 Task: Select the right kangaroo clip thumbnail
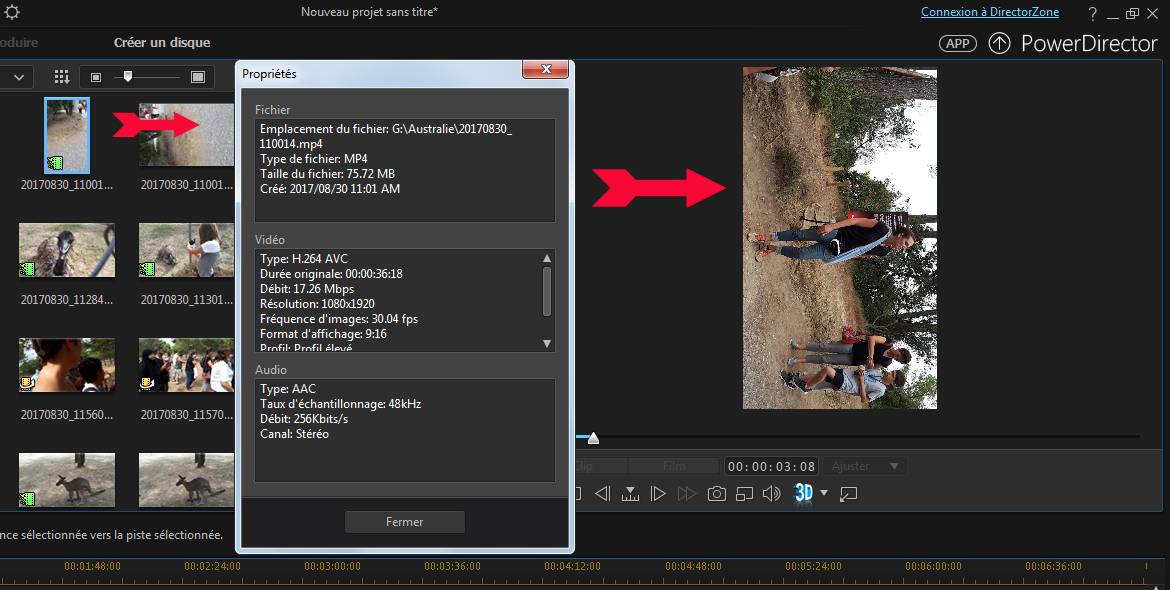click(186, 480)
